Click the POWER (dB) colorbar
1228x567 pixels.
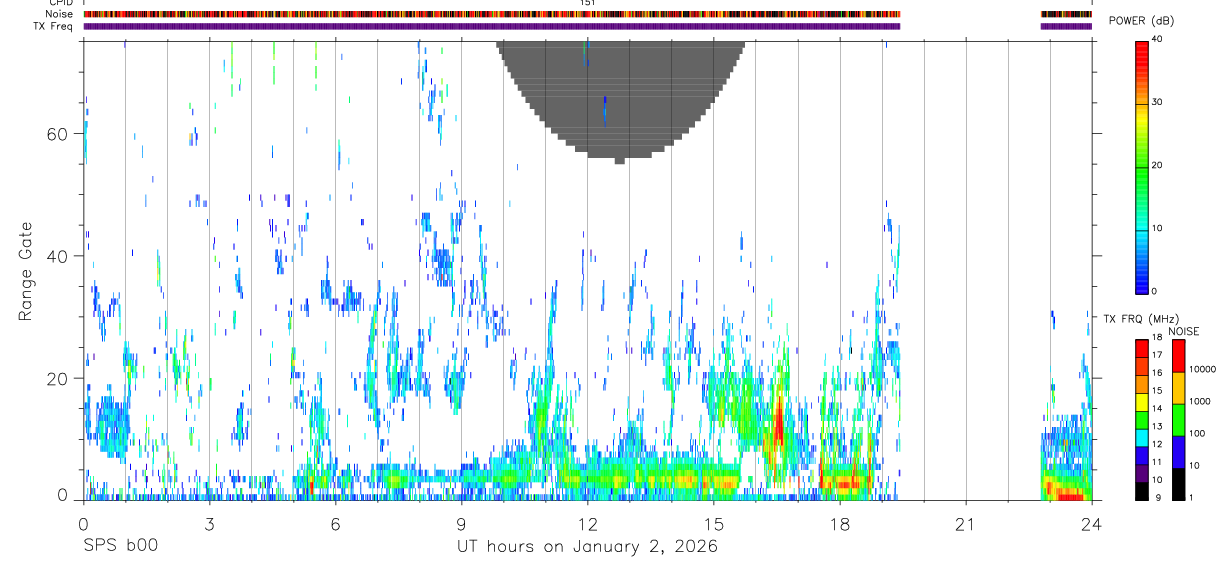click(1142, 166)
